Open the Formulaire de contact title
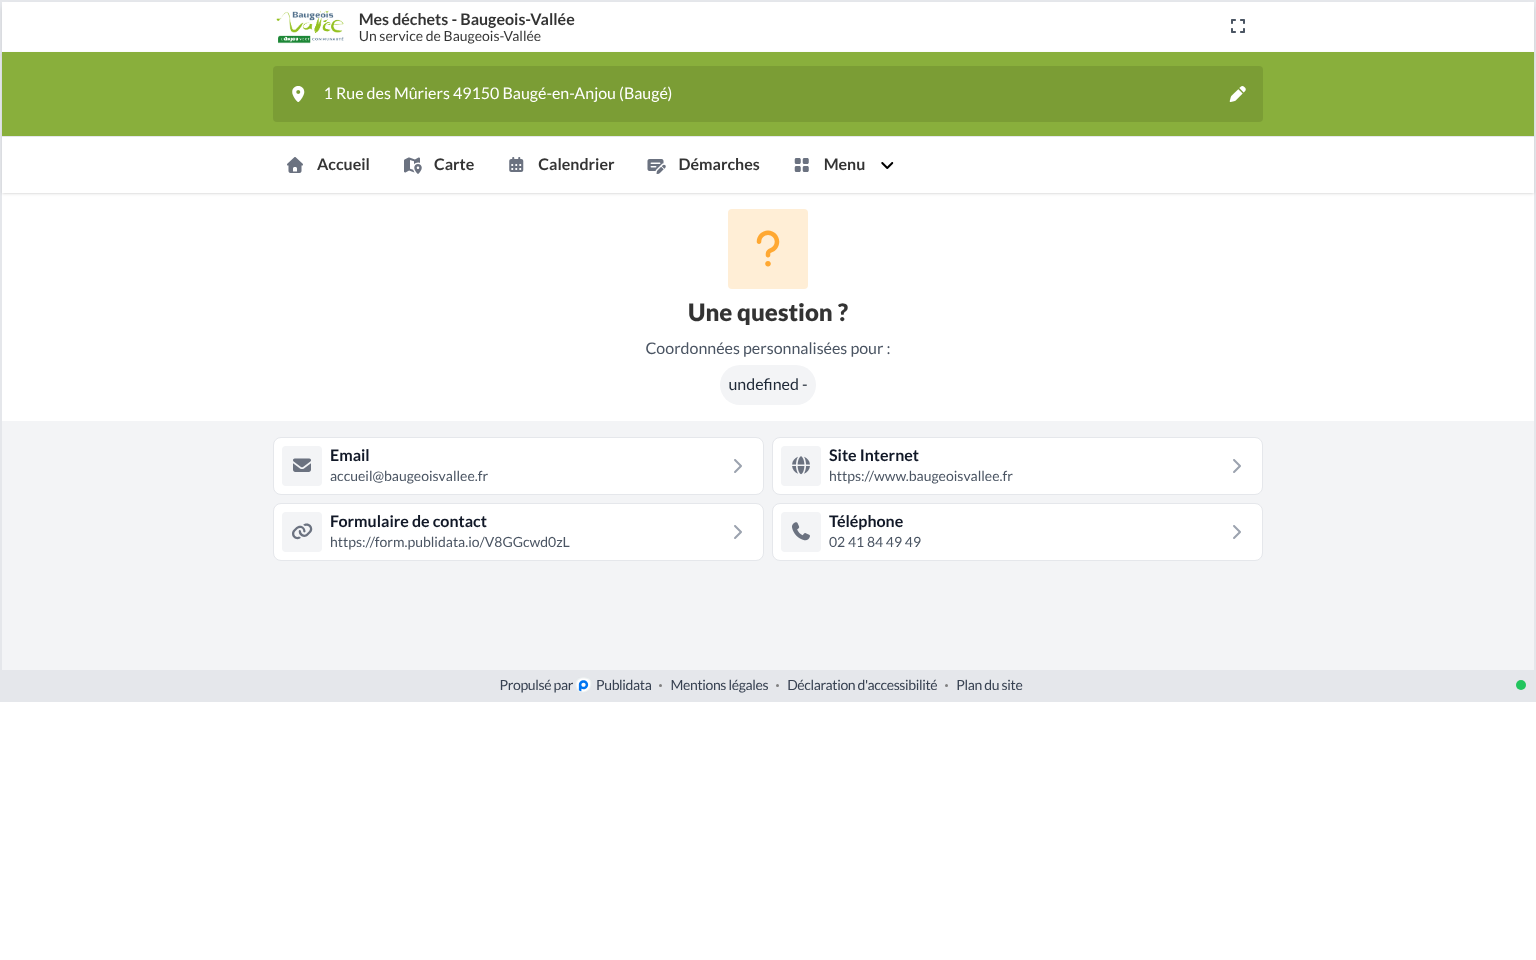This screenshot has width=1536, height=960. 408,521
